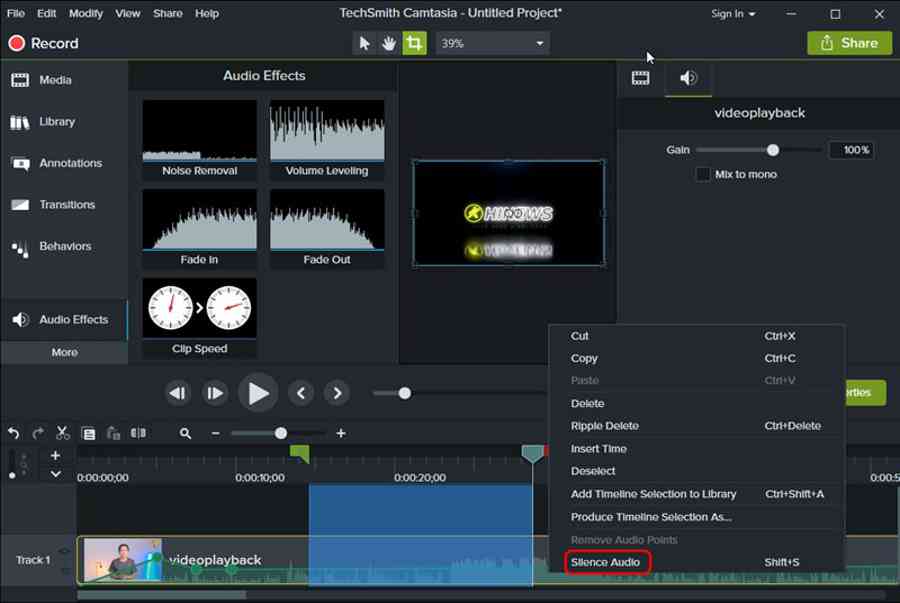Screen dimensions: 900x603
Task: Select the Volume Leveling effect thumbnail
Action: [327, 139]
